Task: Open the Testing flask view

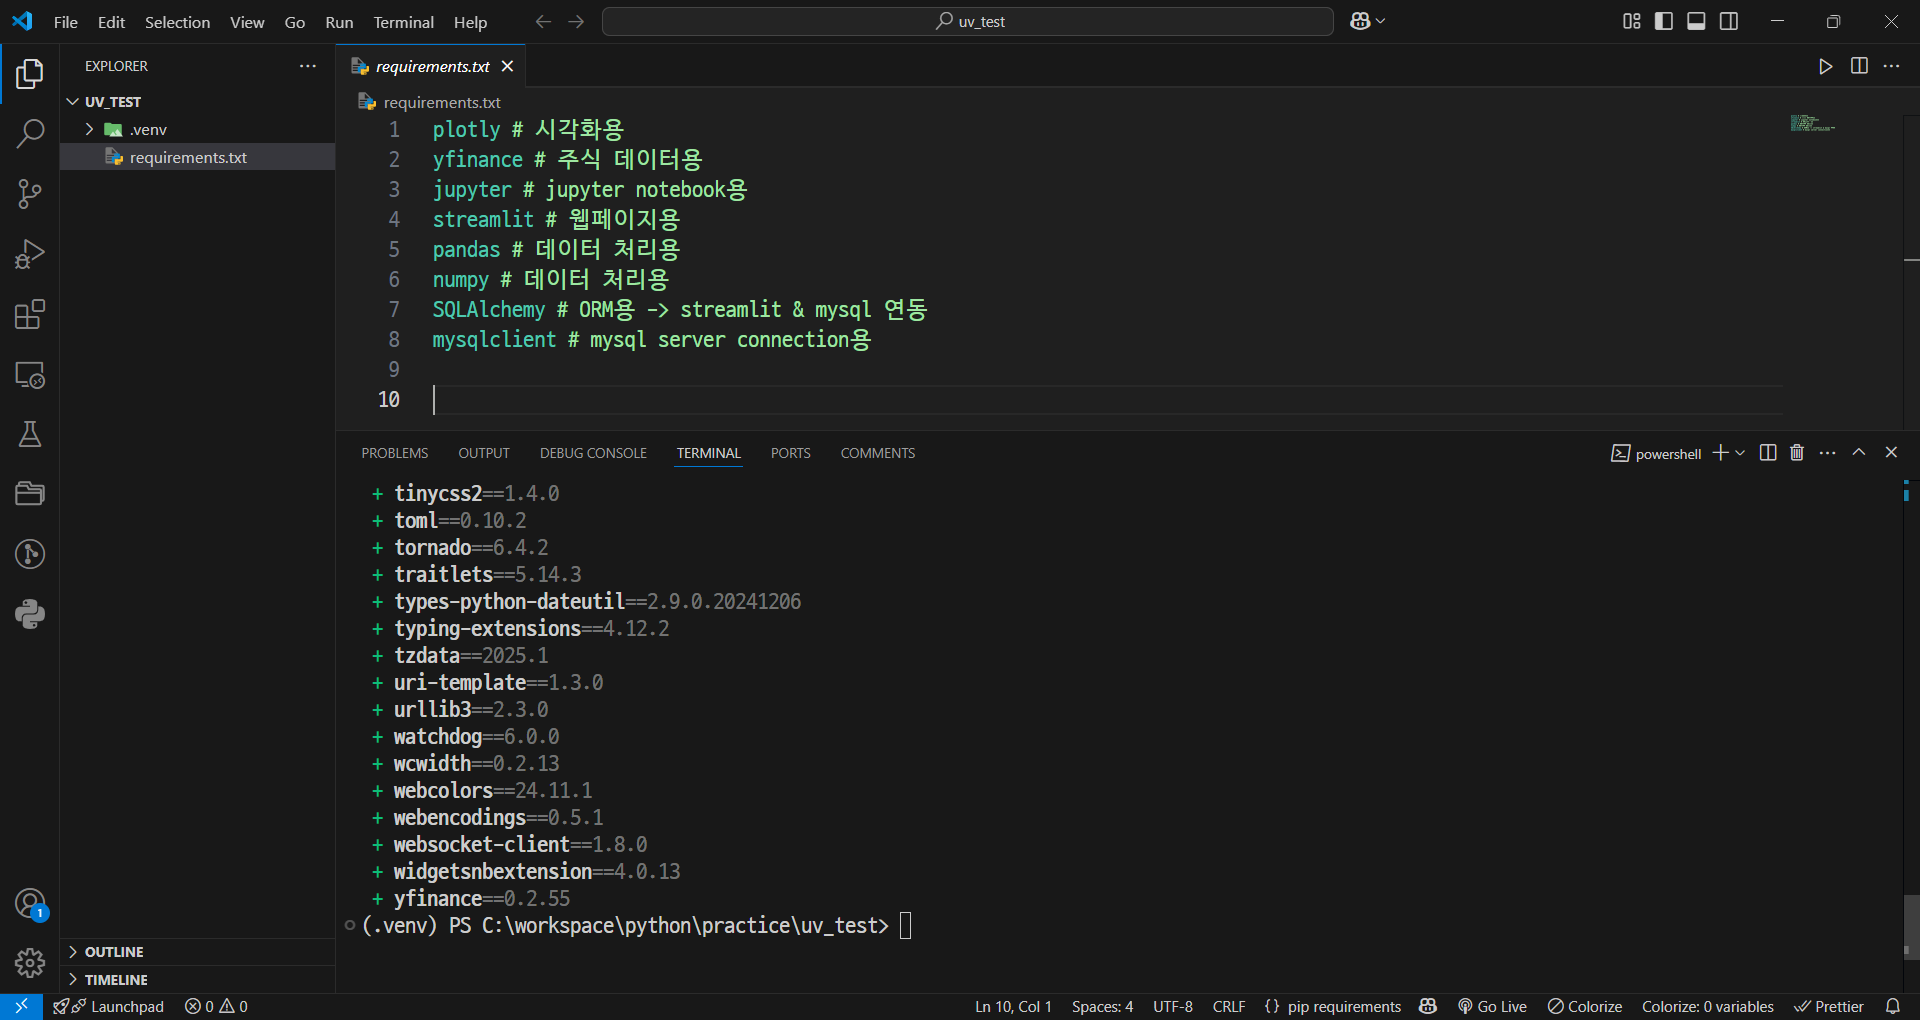Action: (30, 434)
